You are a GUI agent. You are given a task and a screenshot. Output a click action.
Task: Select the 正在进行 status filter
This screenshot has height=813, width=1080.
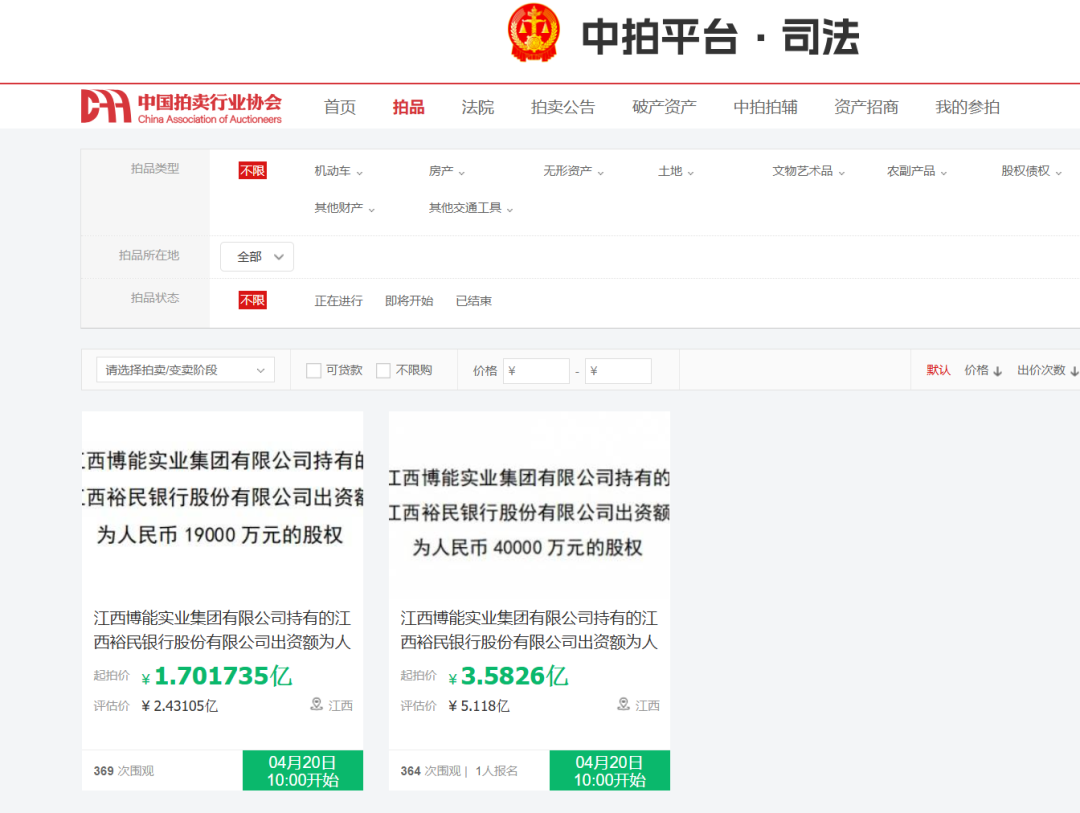340,300
